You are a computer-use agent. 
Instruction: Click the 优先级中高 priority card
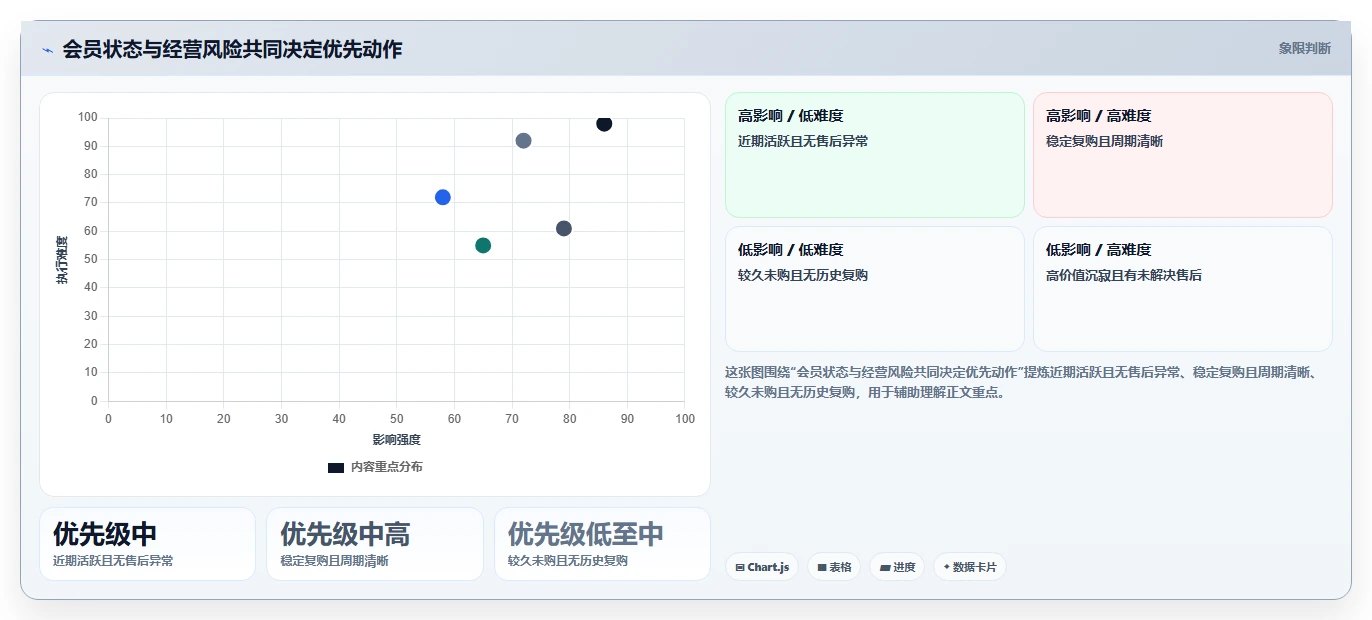tap(375, 544)
